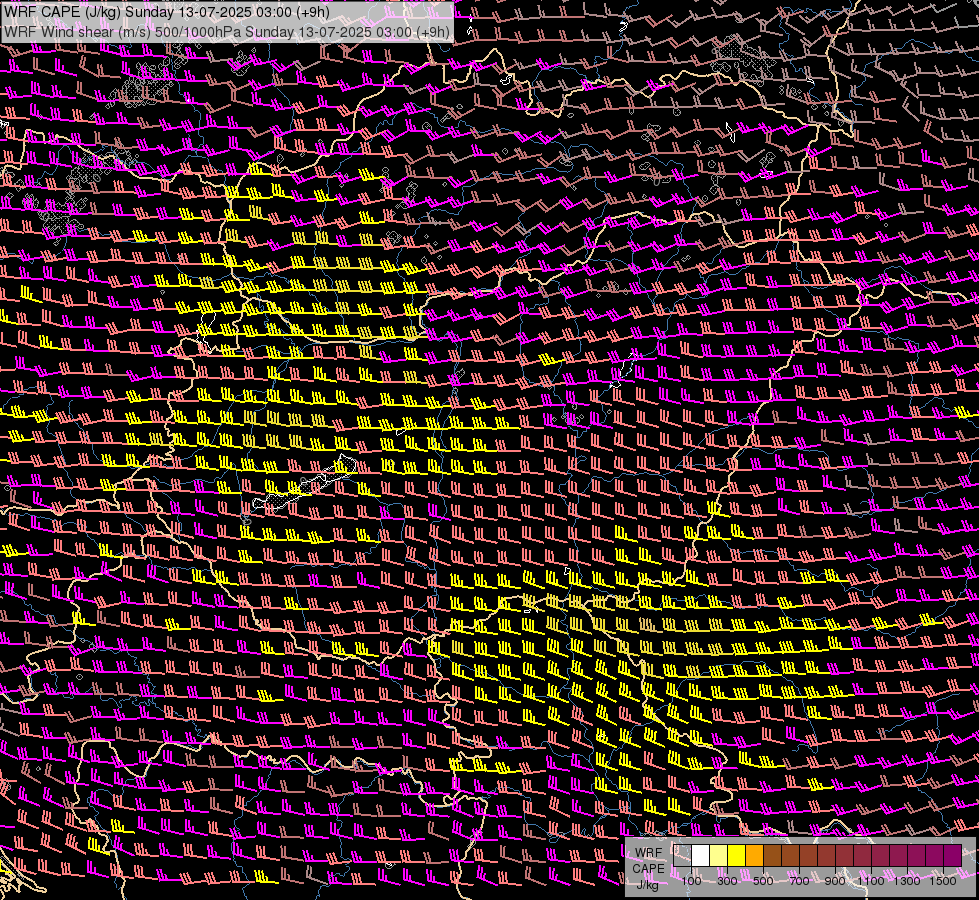Click the legend label 1300
This screenshot has width=979, height=900.
pyautogui.click(x=907, y=881)
